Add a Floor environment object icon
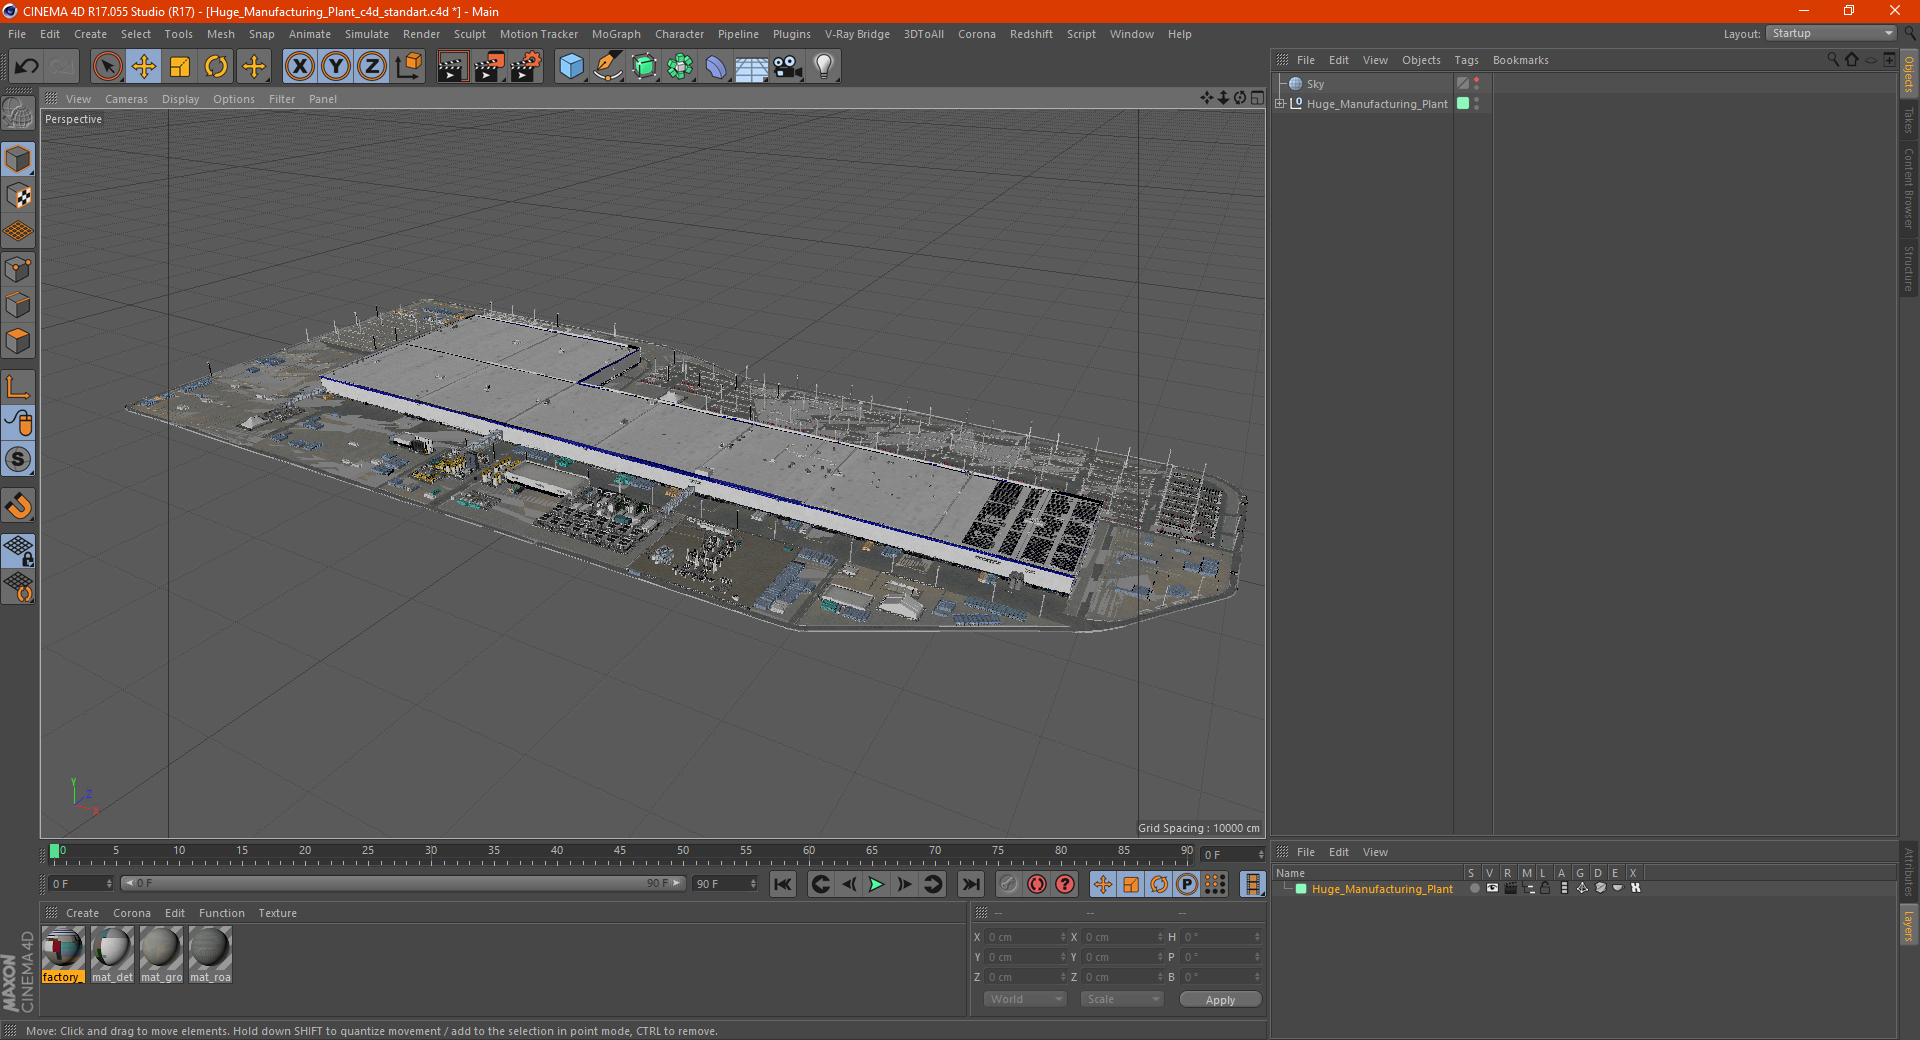Image resolution: width=1920 pixels, height=1040 pixels. click(x=752, y=67)
